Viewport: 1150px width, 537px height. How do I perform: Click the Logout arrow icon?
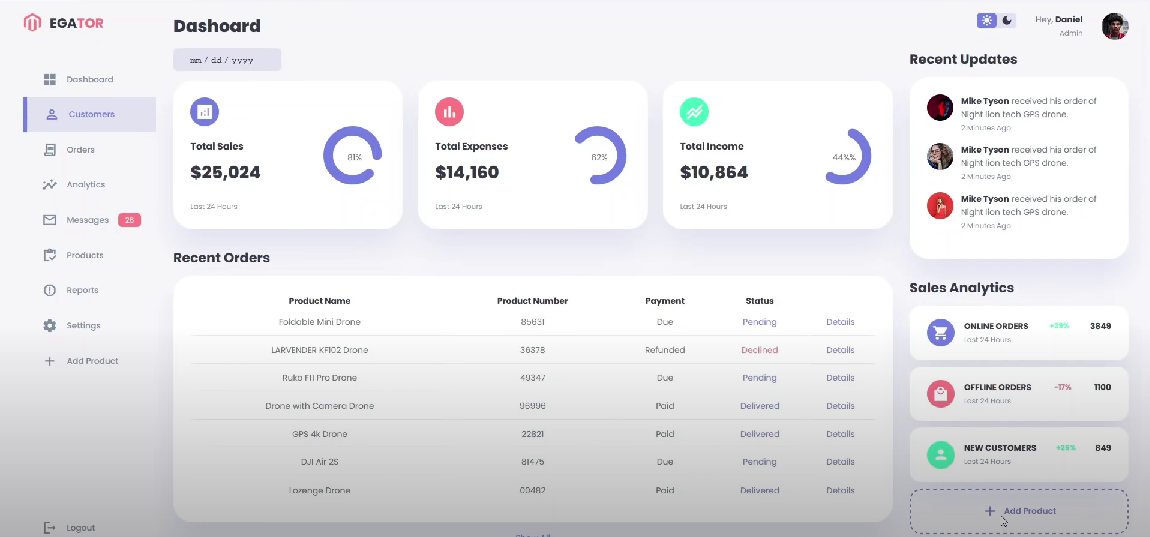[x=50, y=527]
